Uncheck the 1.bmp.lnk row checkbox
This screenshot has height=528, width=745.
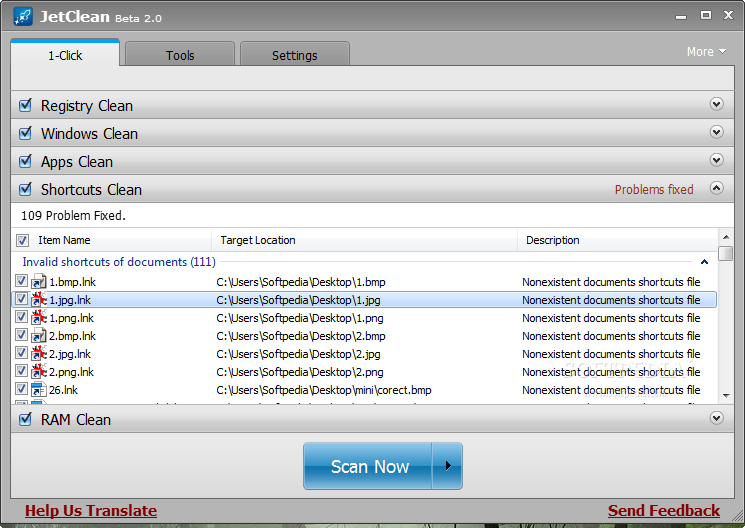pos(21,281)
